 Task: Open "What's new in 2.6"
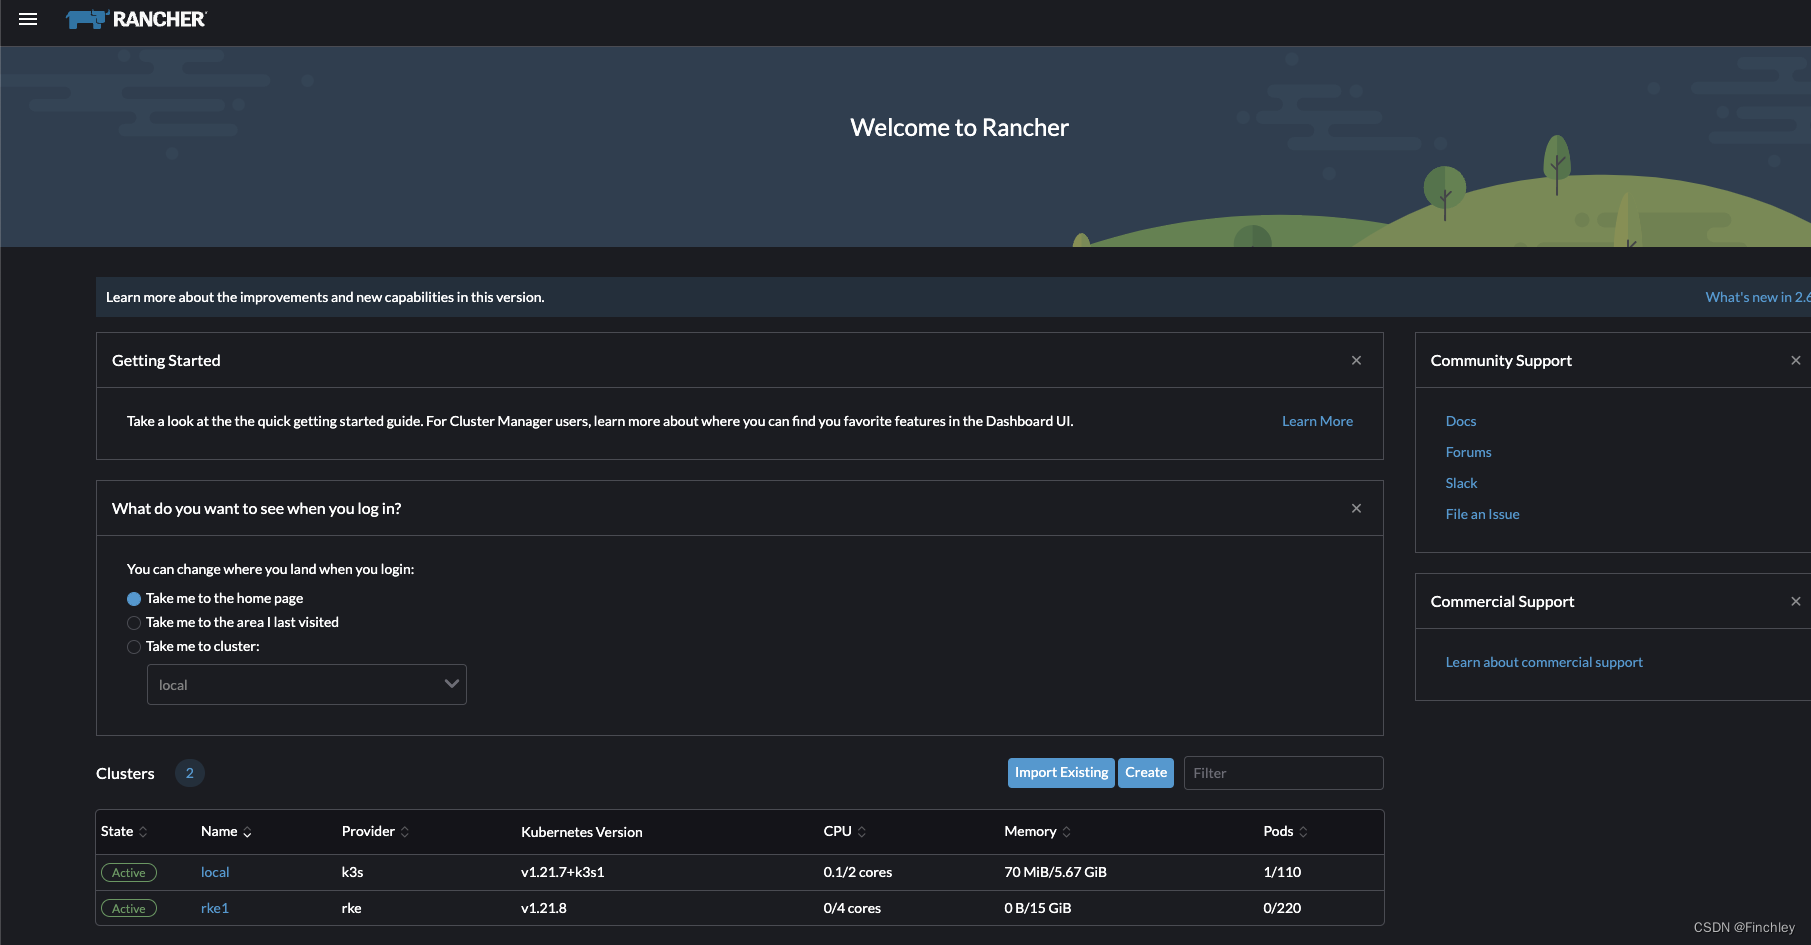tap(1756, 297)
